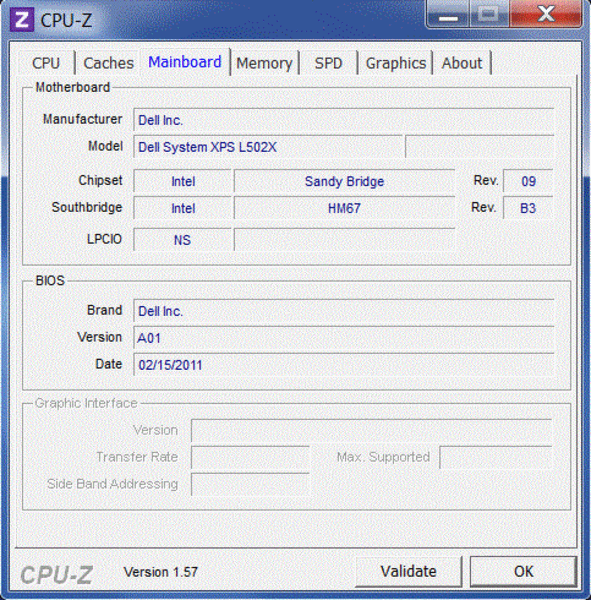This screenshot has height=600, width=591.
Task: Go to the Graphics tab
Action: point(396,63)
